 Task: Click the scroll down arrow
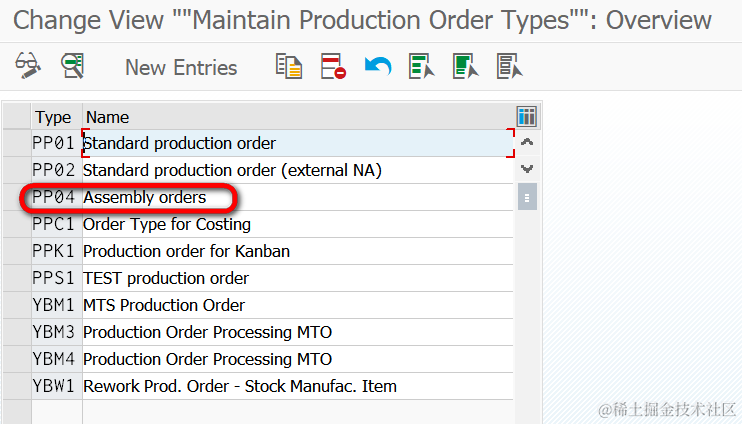(x=527, y=169)
